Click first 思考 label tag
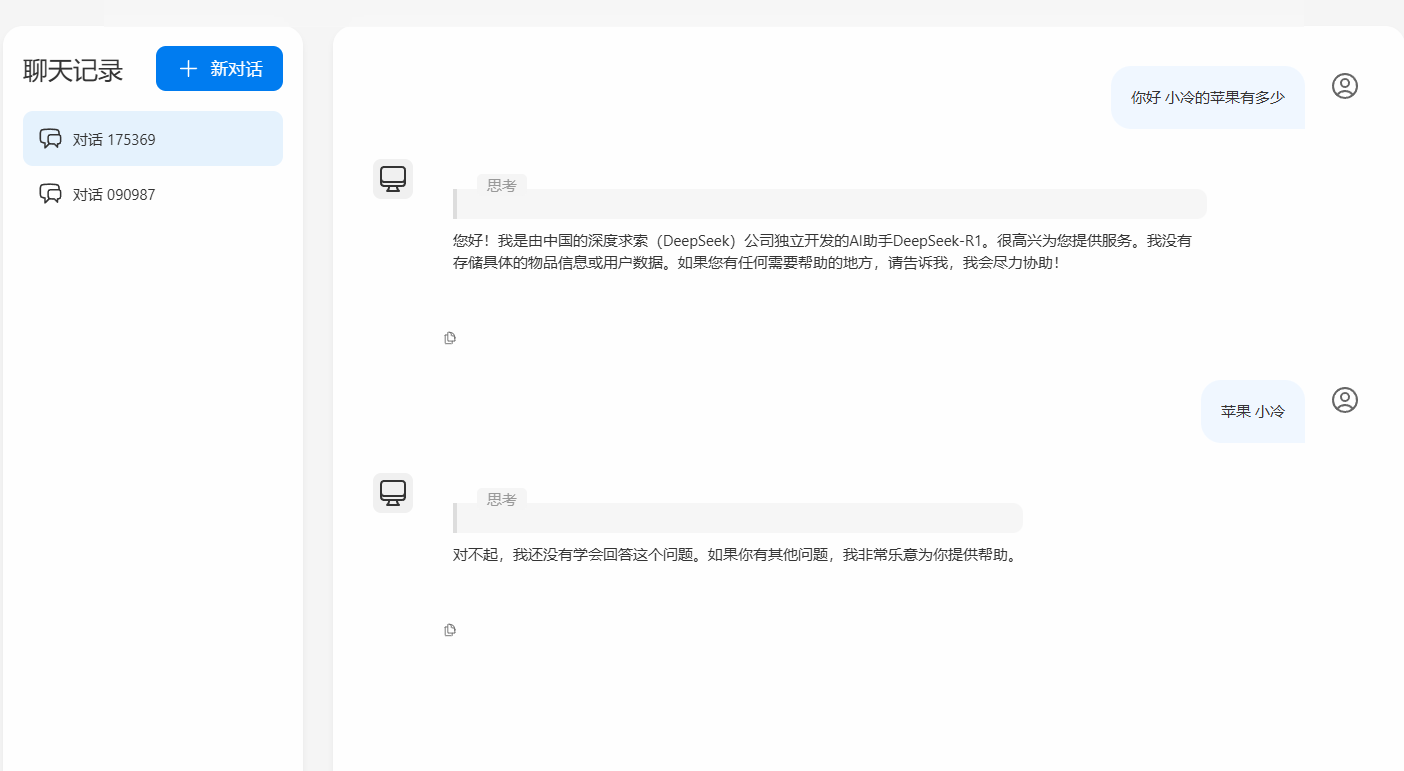 coord(502,185)
